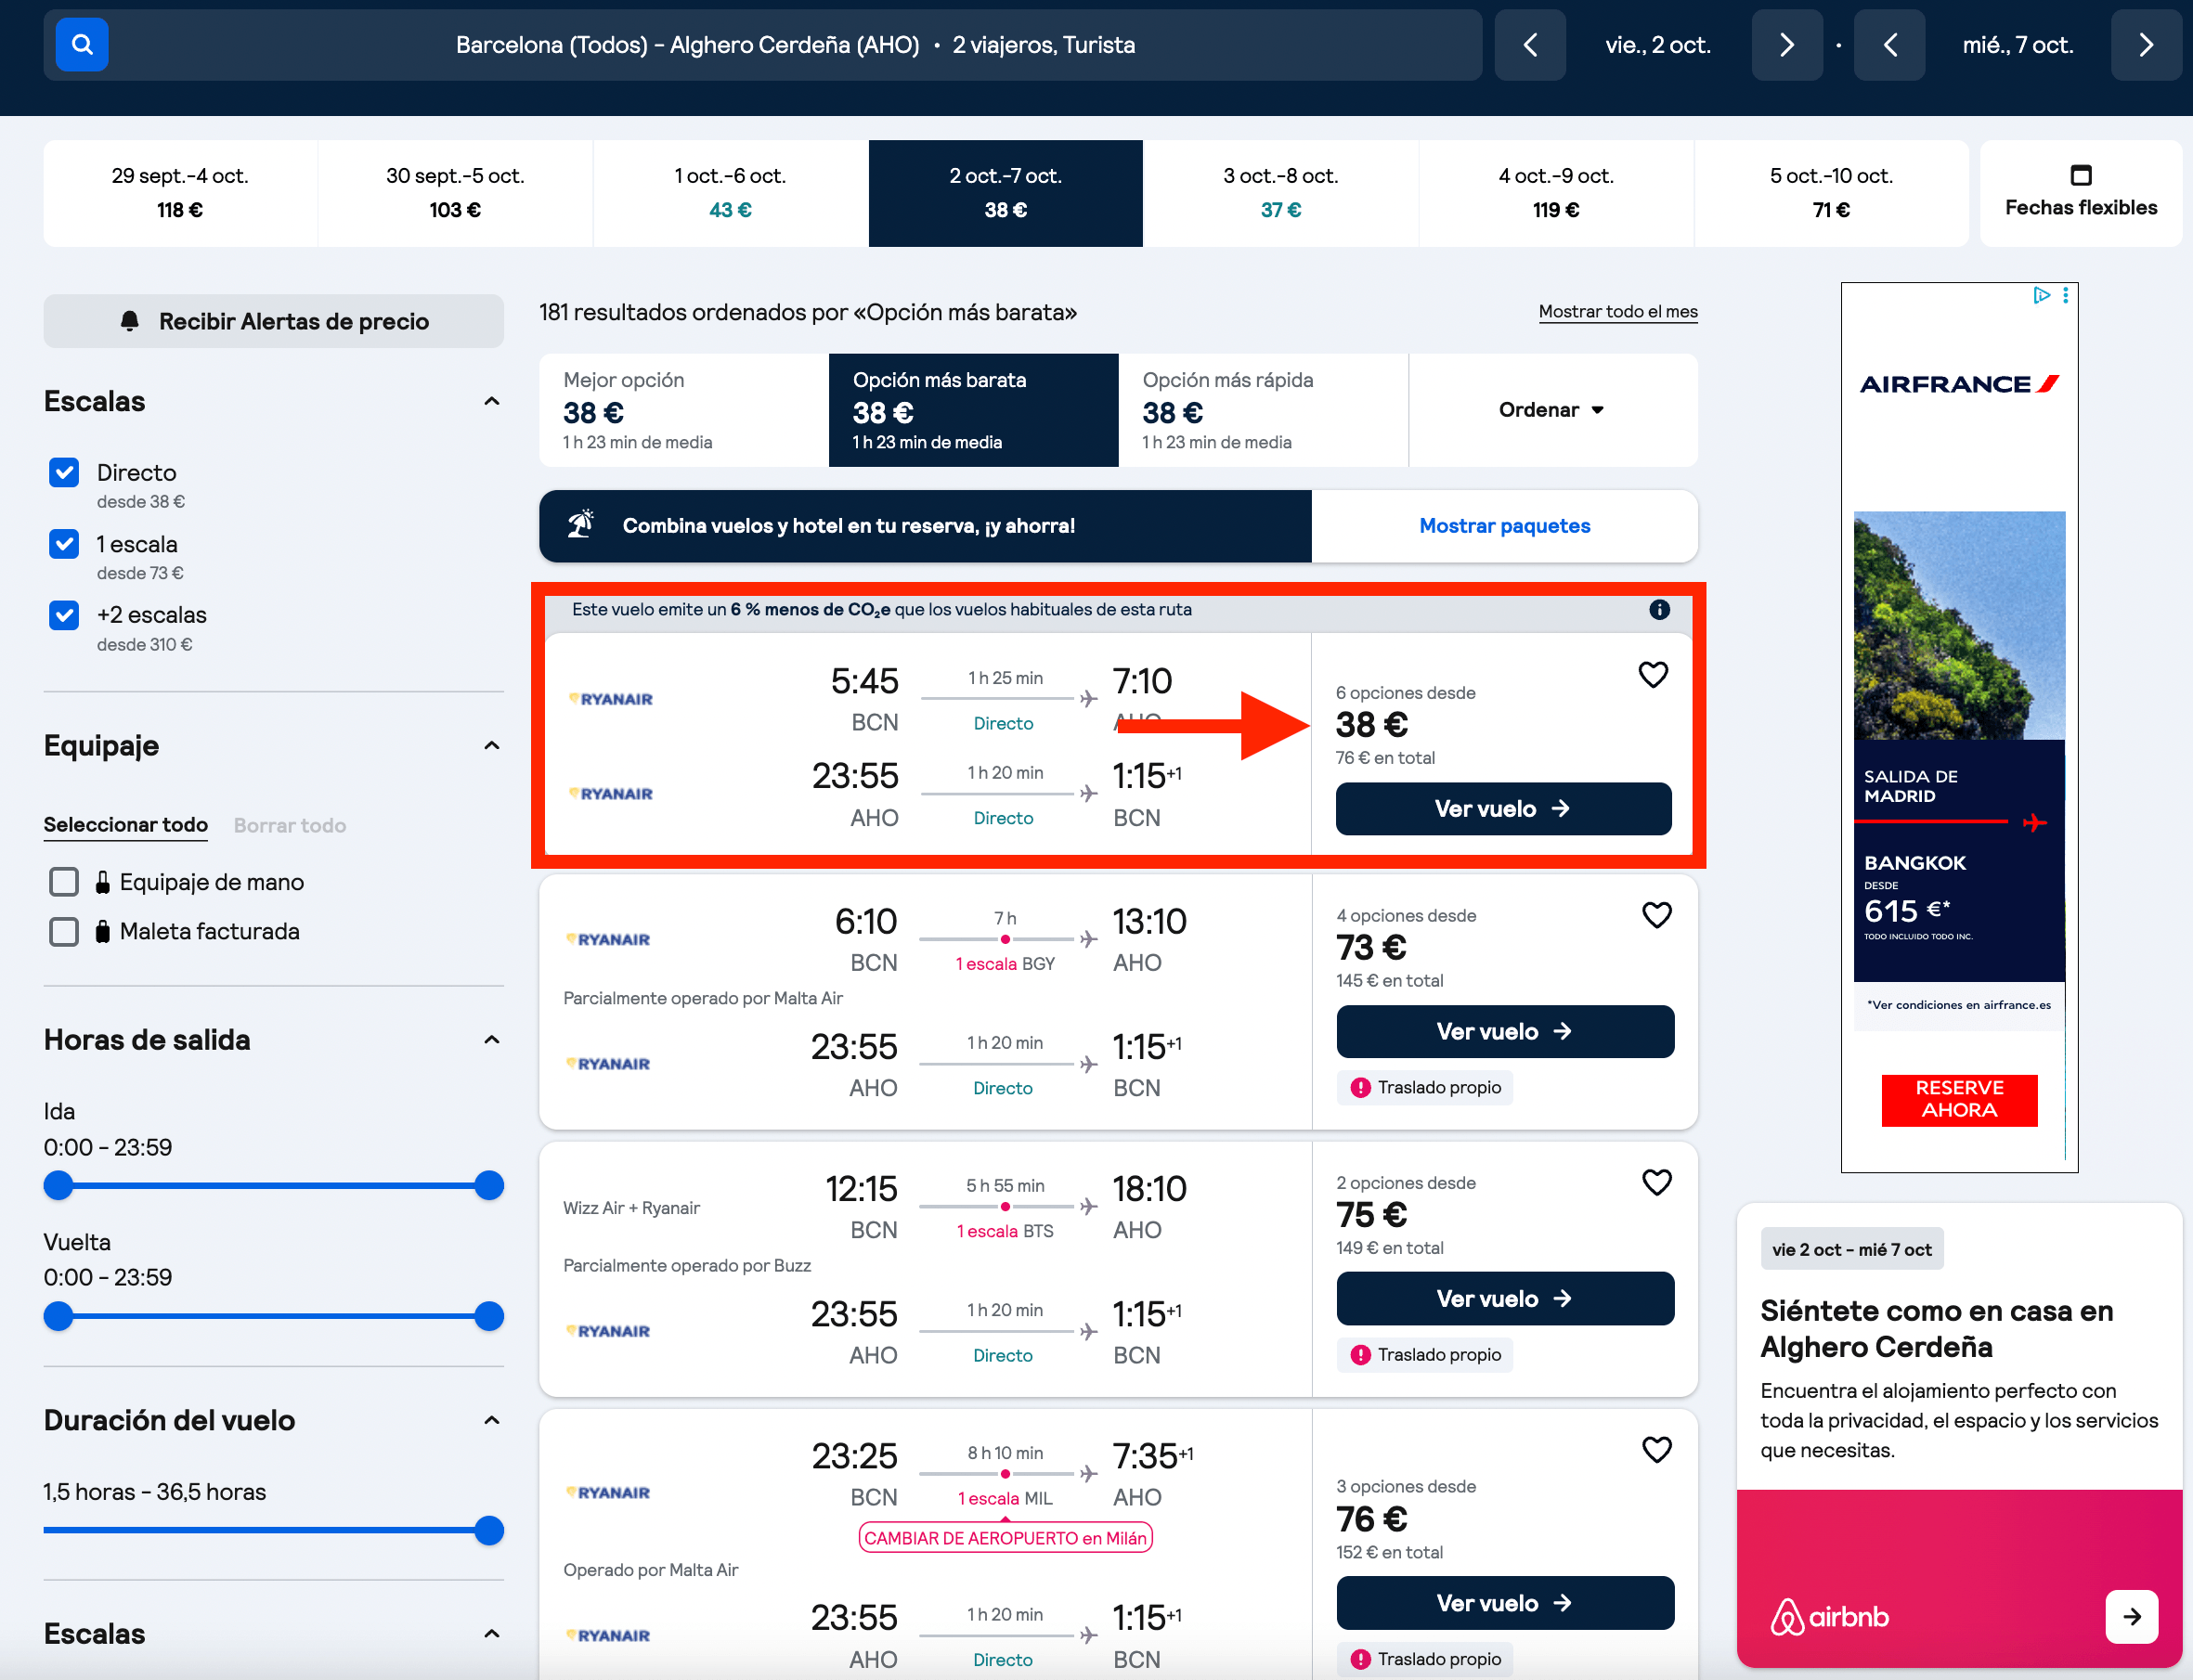Adjust the Duración del vuelo slider handle
The width and height of the screenshot is (2193, 1680).
click(x=489, y=1530)
